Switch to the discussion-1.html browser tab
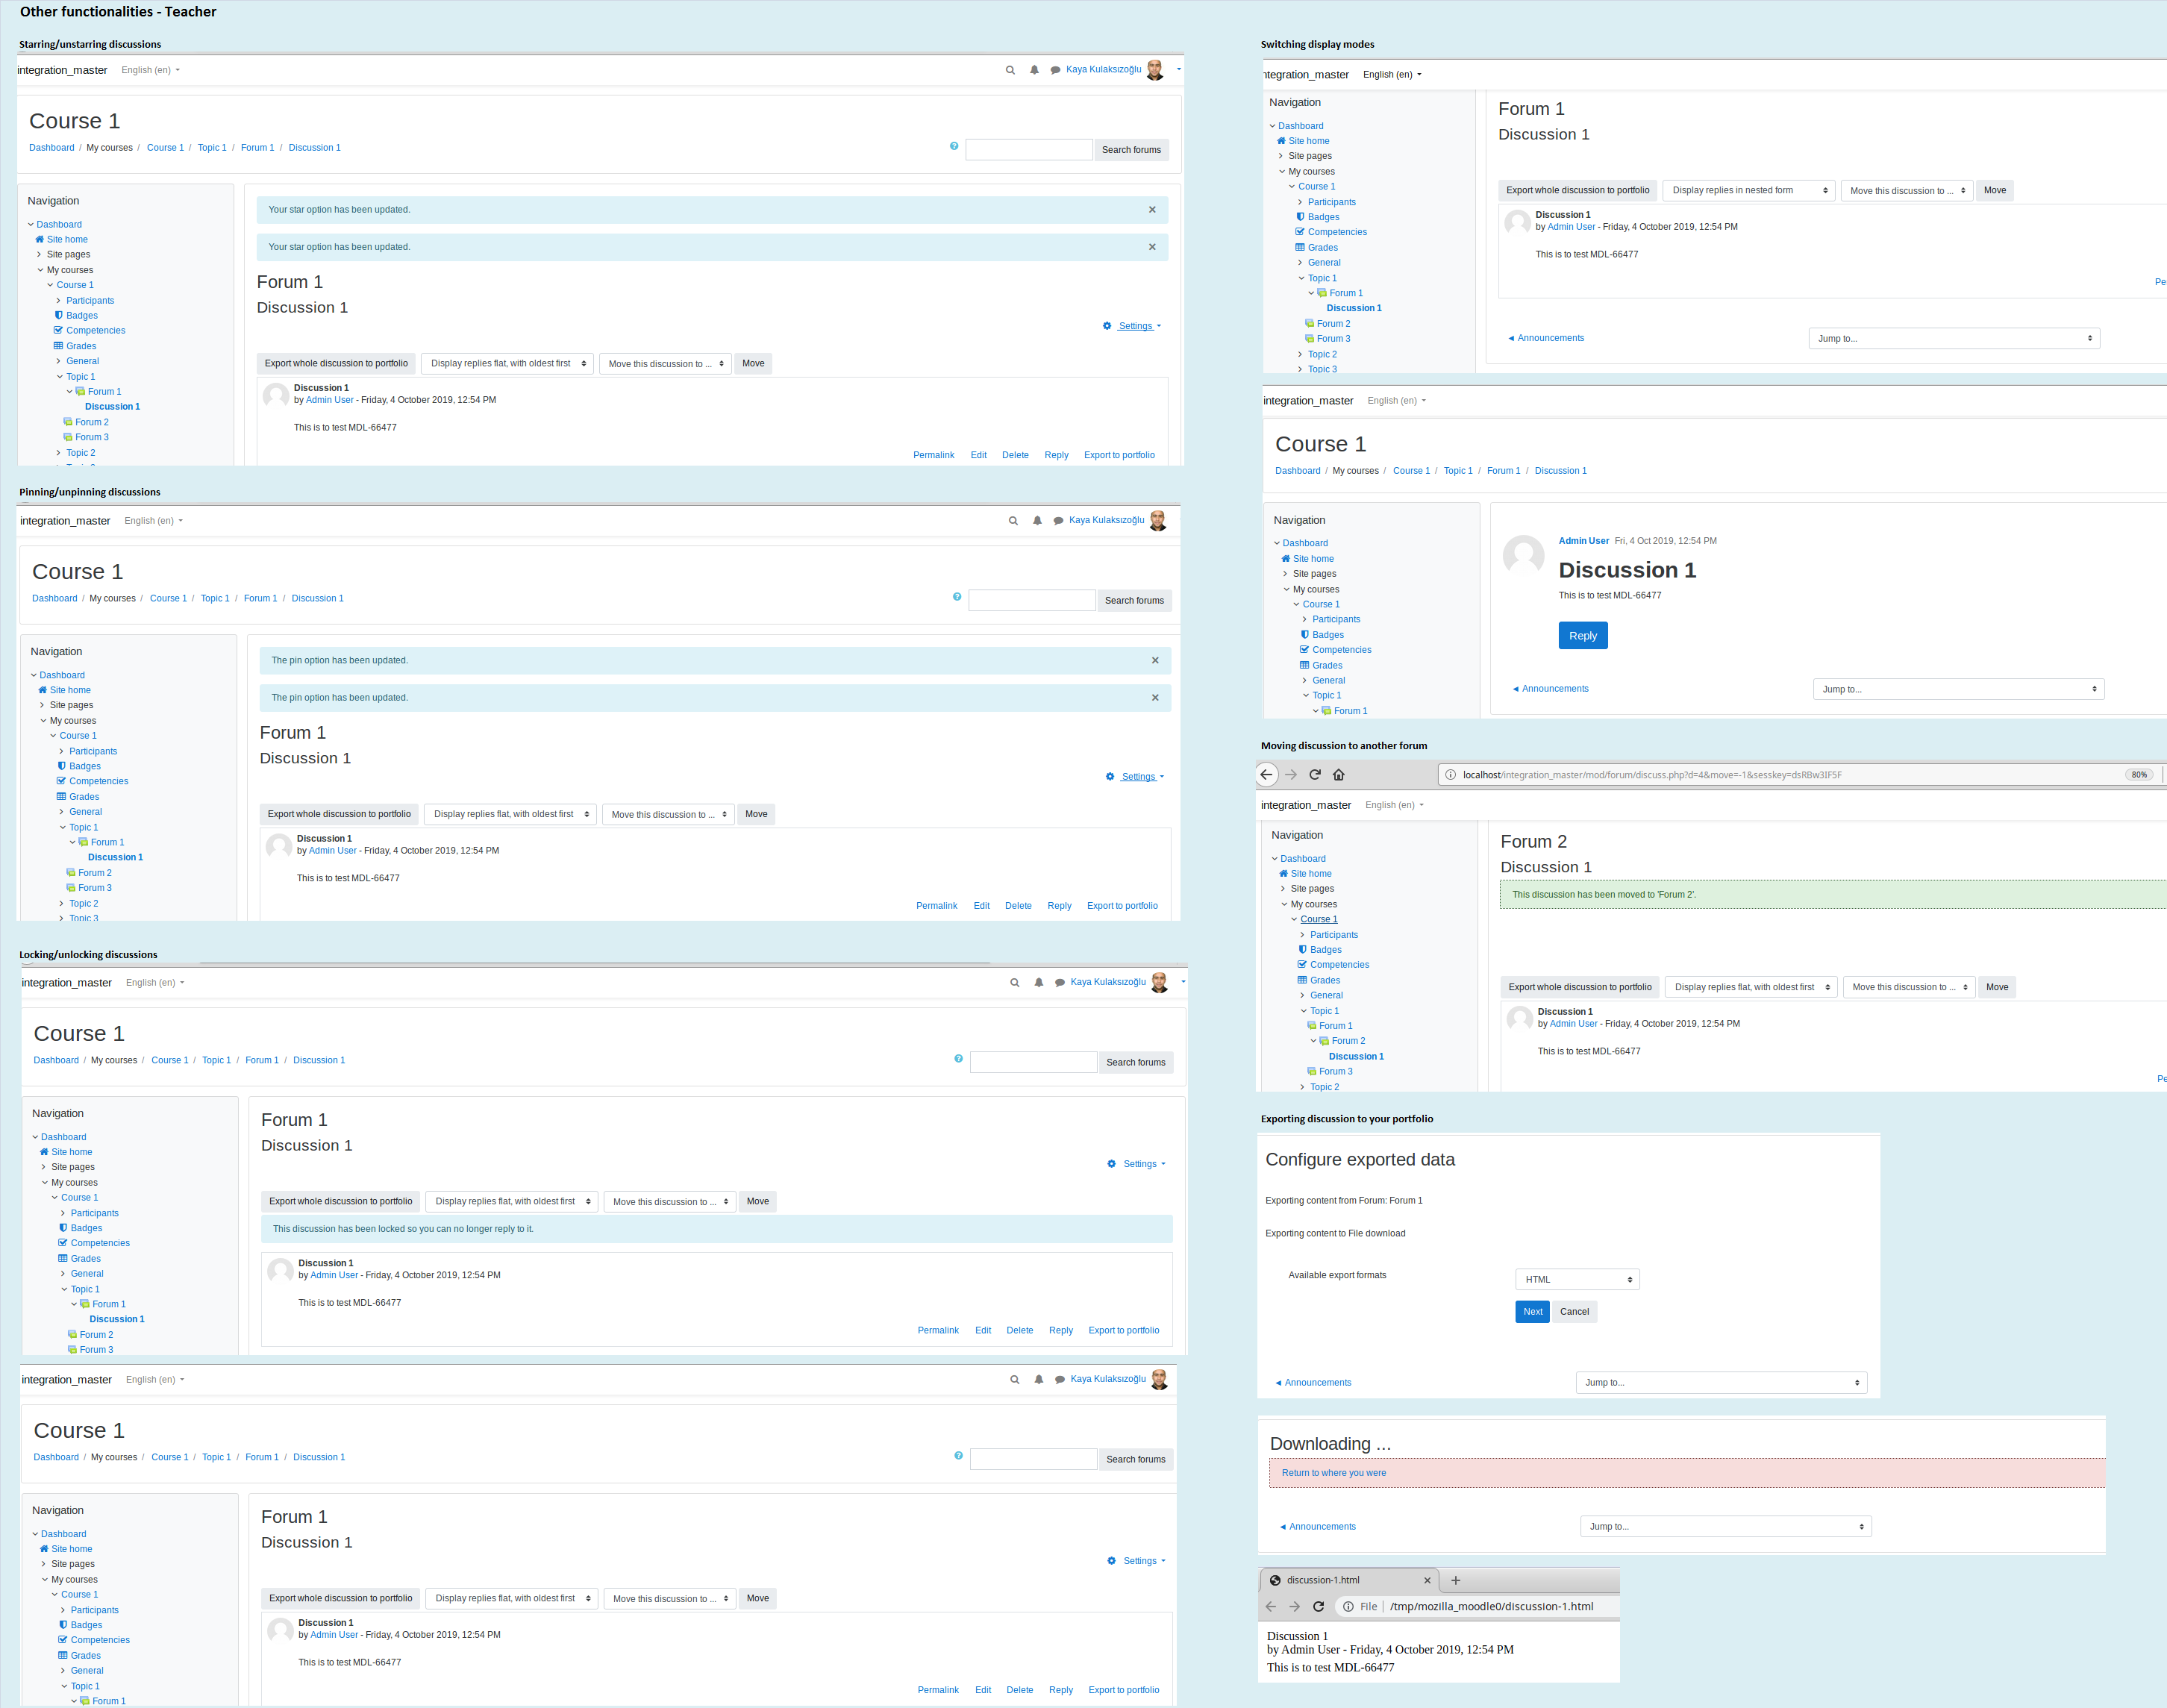Viewport: 2167px width, 1708px height. pyautogui.click(x=1349, y=1580)
